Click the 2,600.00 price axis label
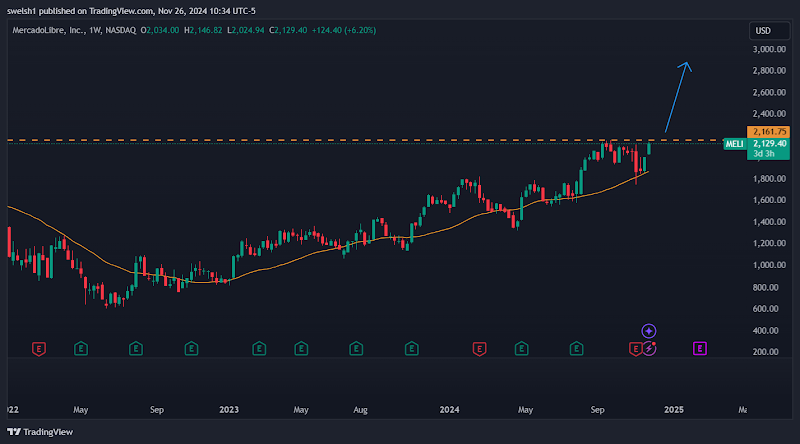Screen dimensions: 800x444 pos(769,92)
